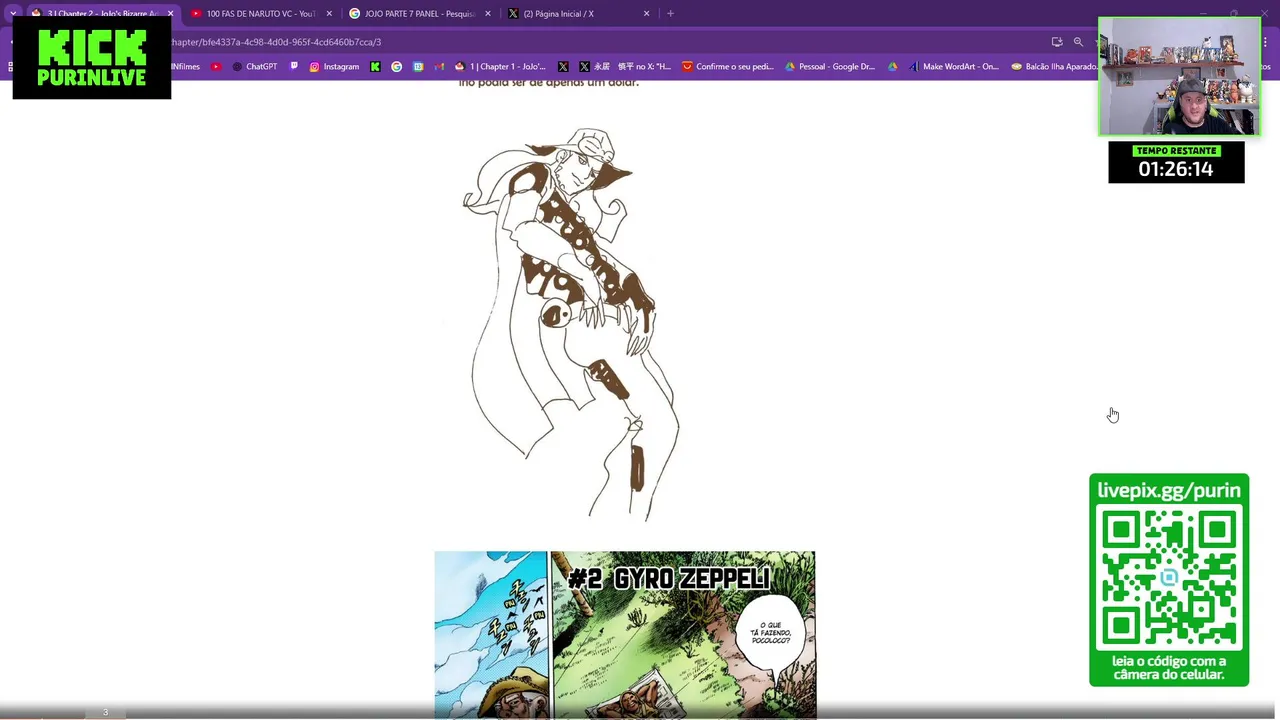Close the Chapter 2 JoJo's tab
The image size is (1280, 720).
click(x=170, y=14)
